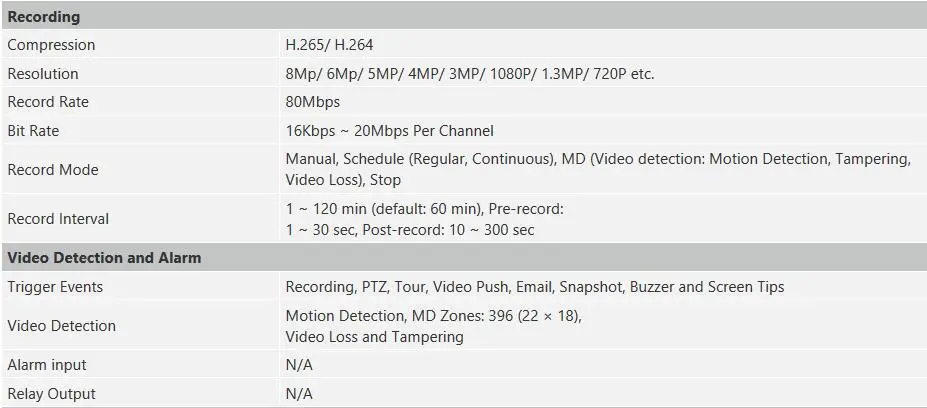This screenshot has width=927, height=408.
Task: Click the Manual, Schedule record mode description
Action: [x=598, y=169]
